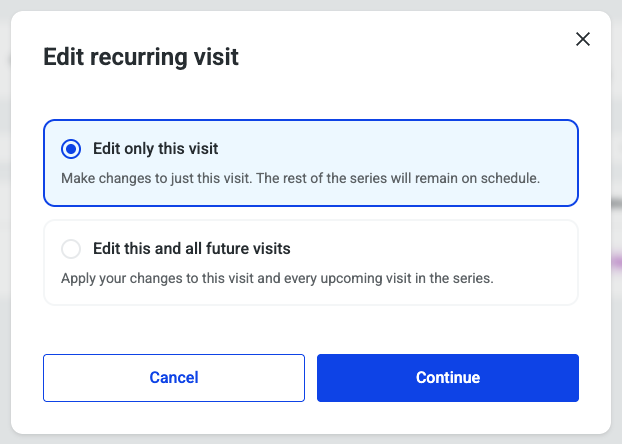Cancel editing the recurring visit
This screenshot has height=444, width=622.
tap(174, 378)
